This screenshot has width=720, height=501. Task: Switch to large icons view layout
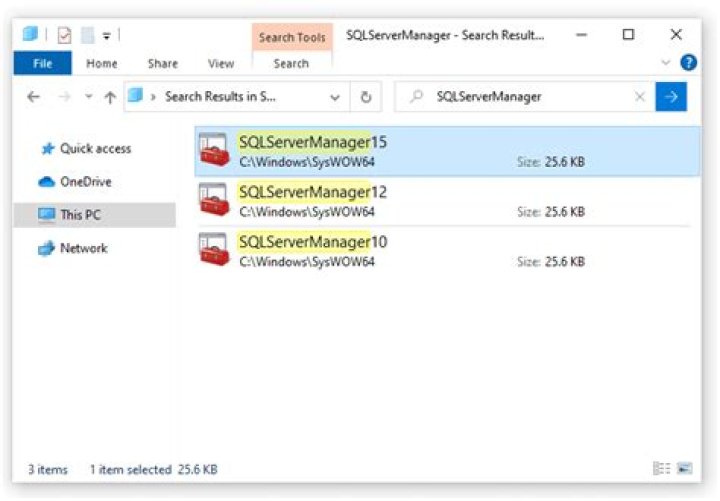(x=685, y=468)
